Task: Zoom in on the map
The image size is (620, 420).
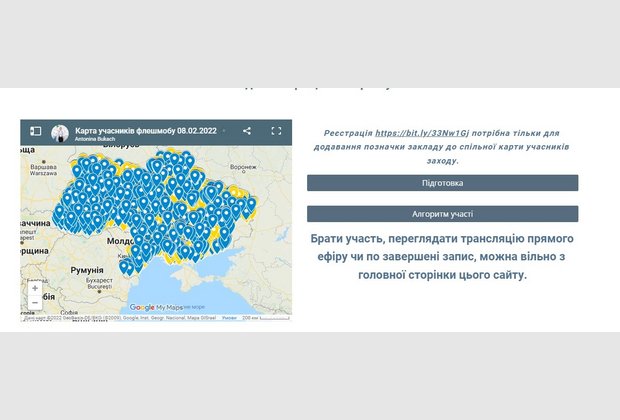Action: click(35, 287)
